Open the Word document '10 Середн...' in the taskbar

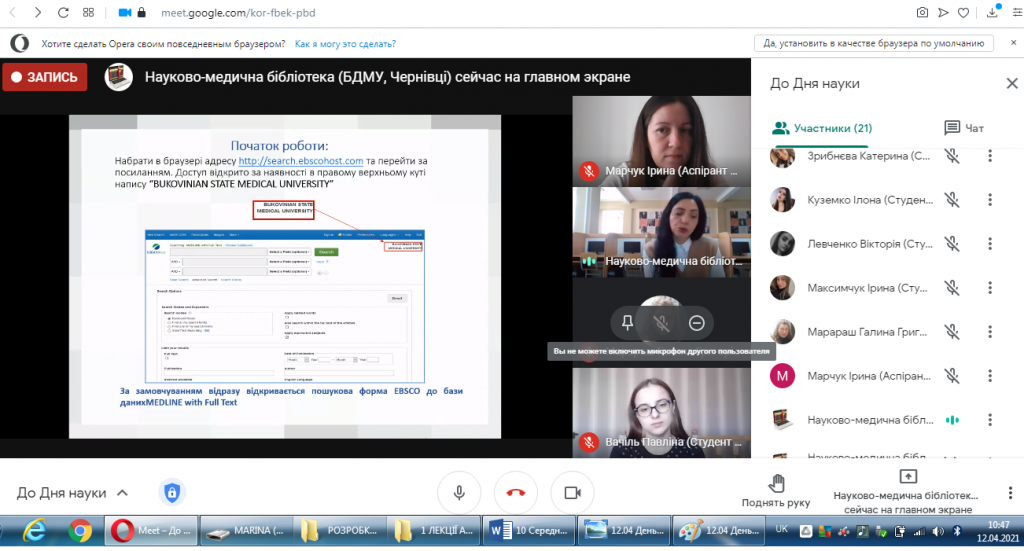click(x=529, y=531)
